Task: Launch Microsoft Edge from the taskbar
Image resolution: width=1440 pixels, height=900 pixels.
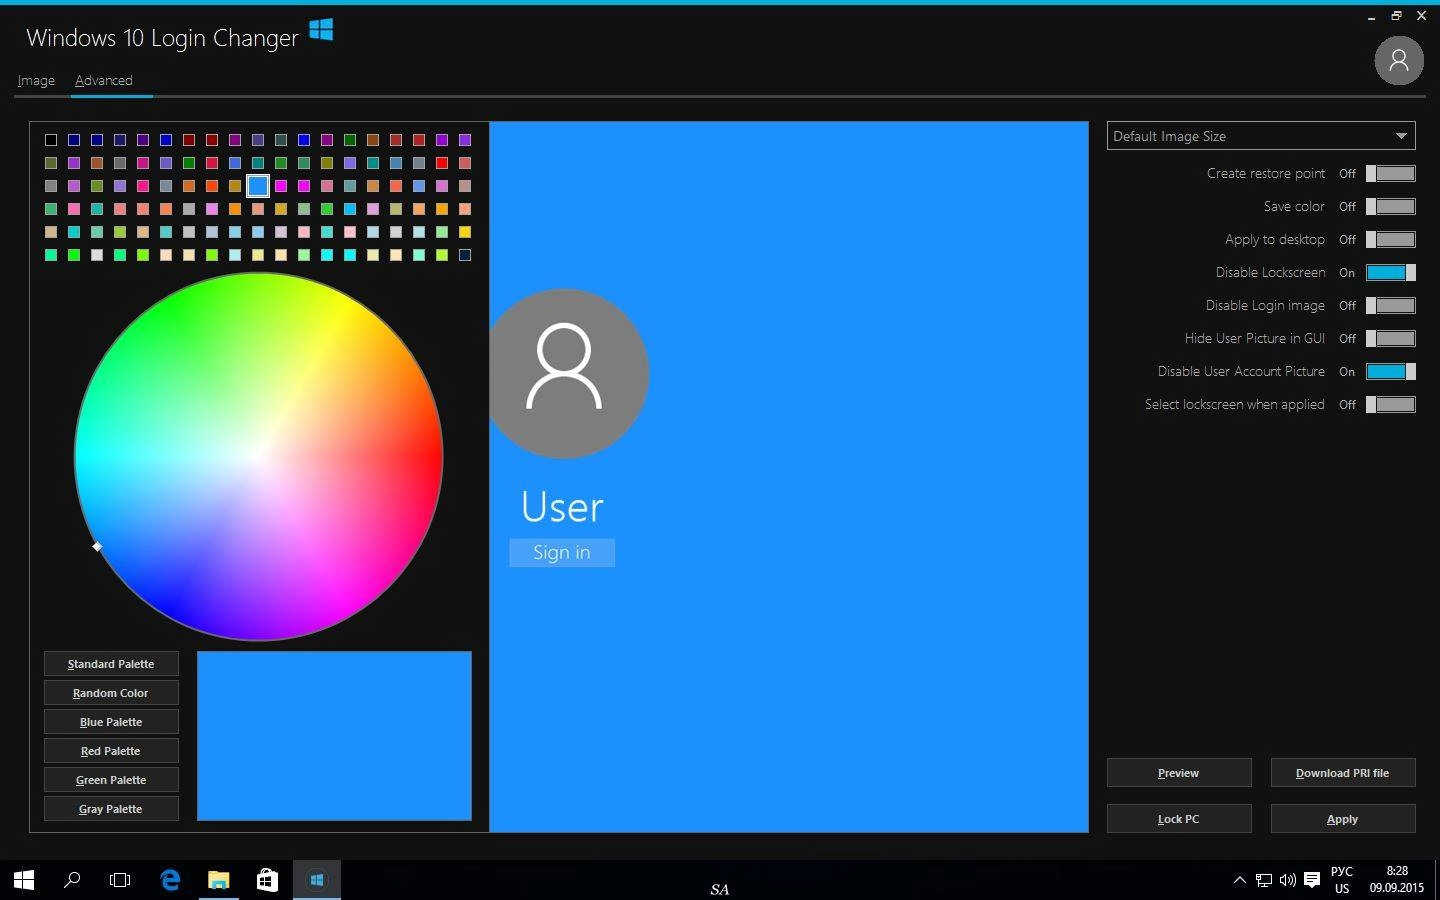Action: (x=170, y=880)
